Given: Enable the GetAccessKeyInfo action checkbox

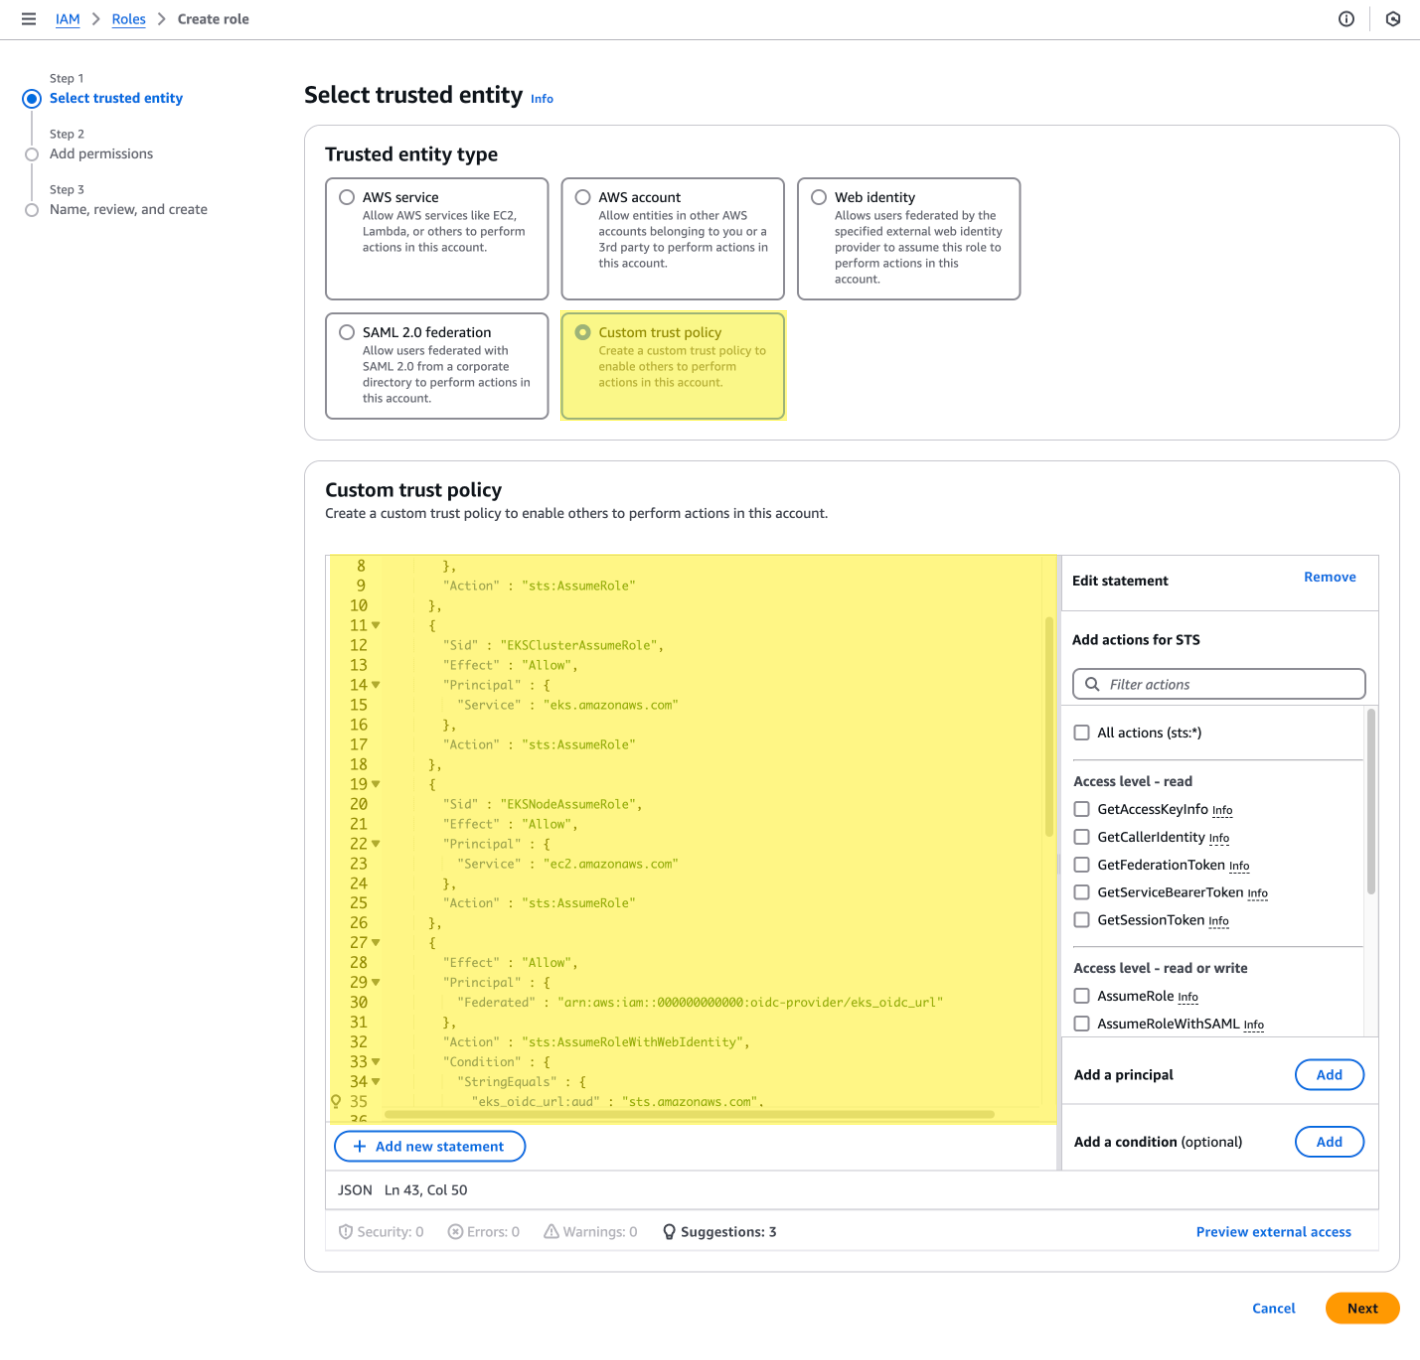Looking at the screenshot, I should click(x=1081, y=809).
